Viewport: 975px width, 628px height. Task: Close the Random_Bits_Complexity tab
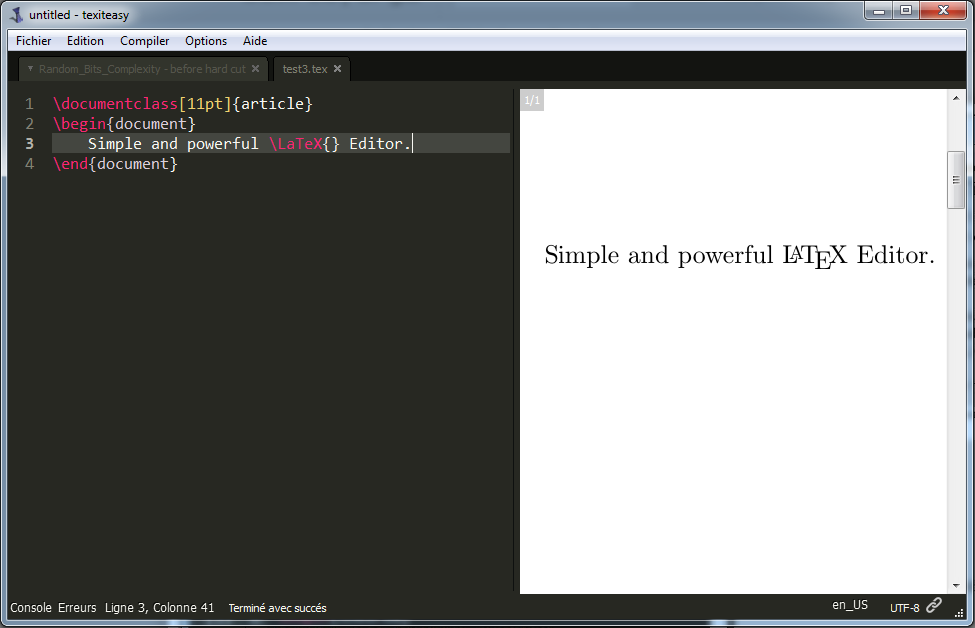point(255,69)
